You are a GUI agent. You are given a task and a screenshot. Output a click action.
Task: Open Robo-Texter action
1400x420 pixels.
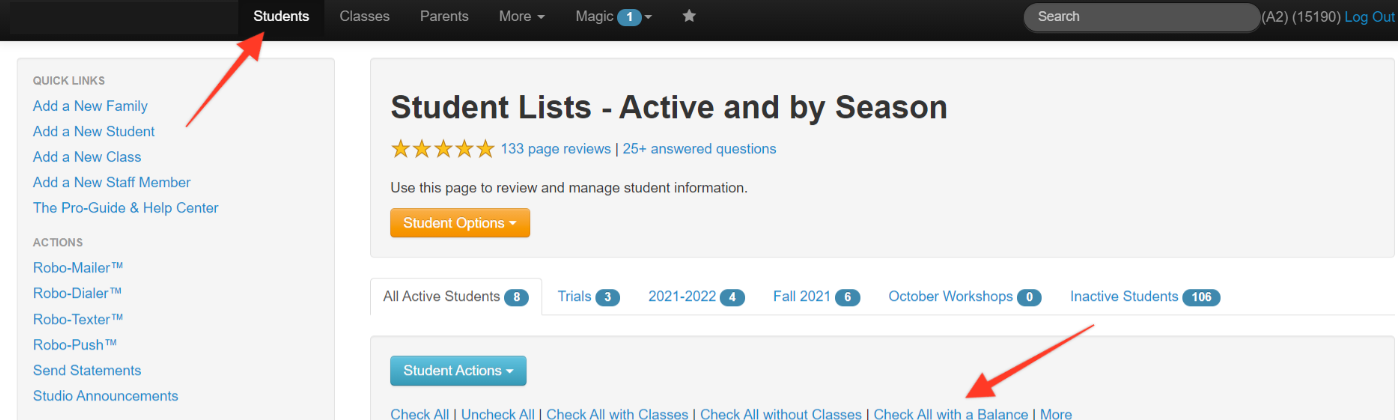[78, 319]
